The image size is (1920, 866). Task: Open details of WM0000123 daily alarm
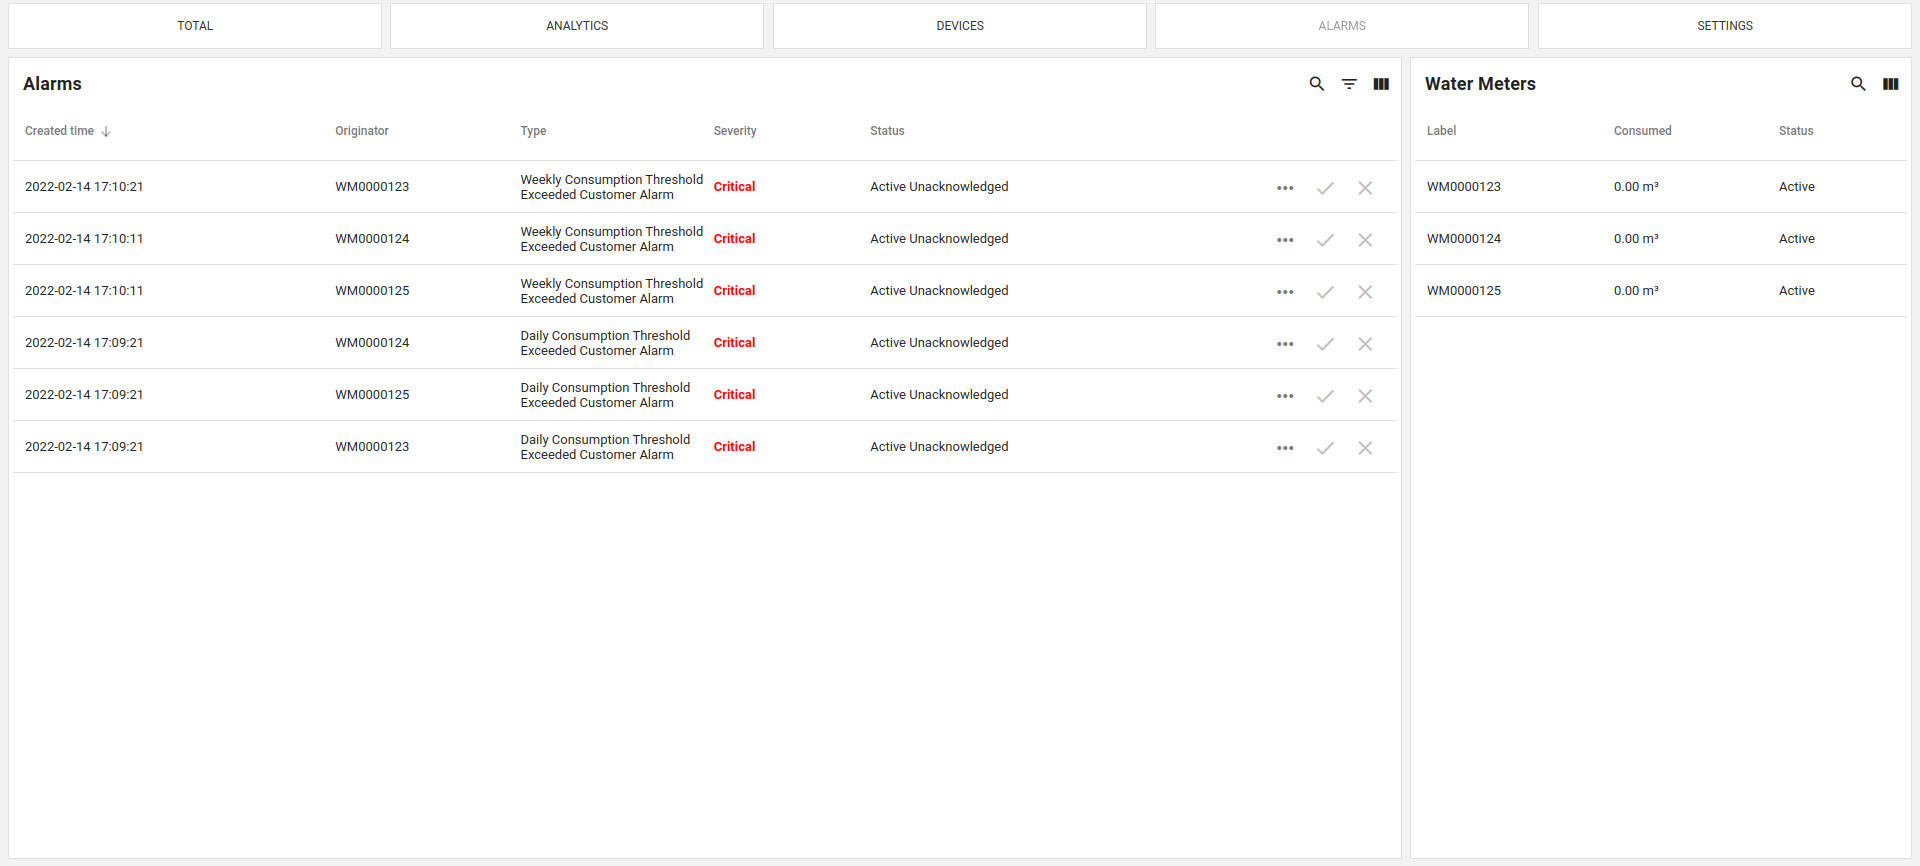coord(1285,448)
